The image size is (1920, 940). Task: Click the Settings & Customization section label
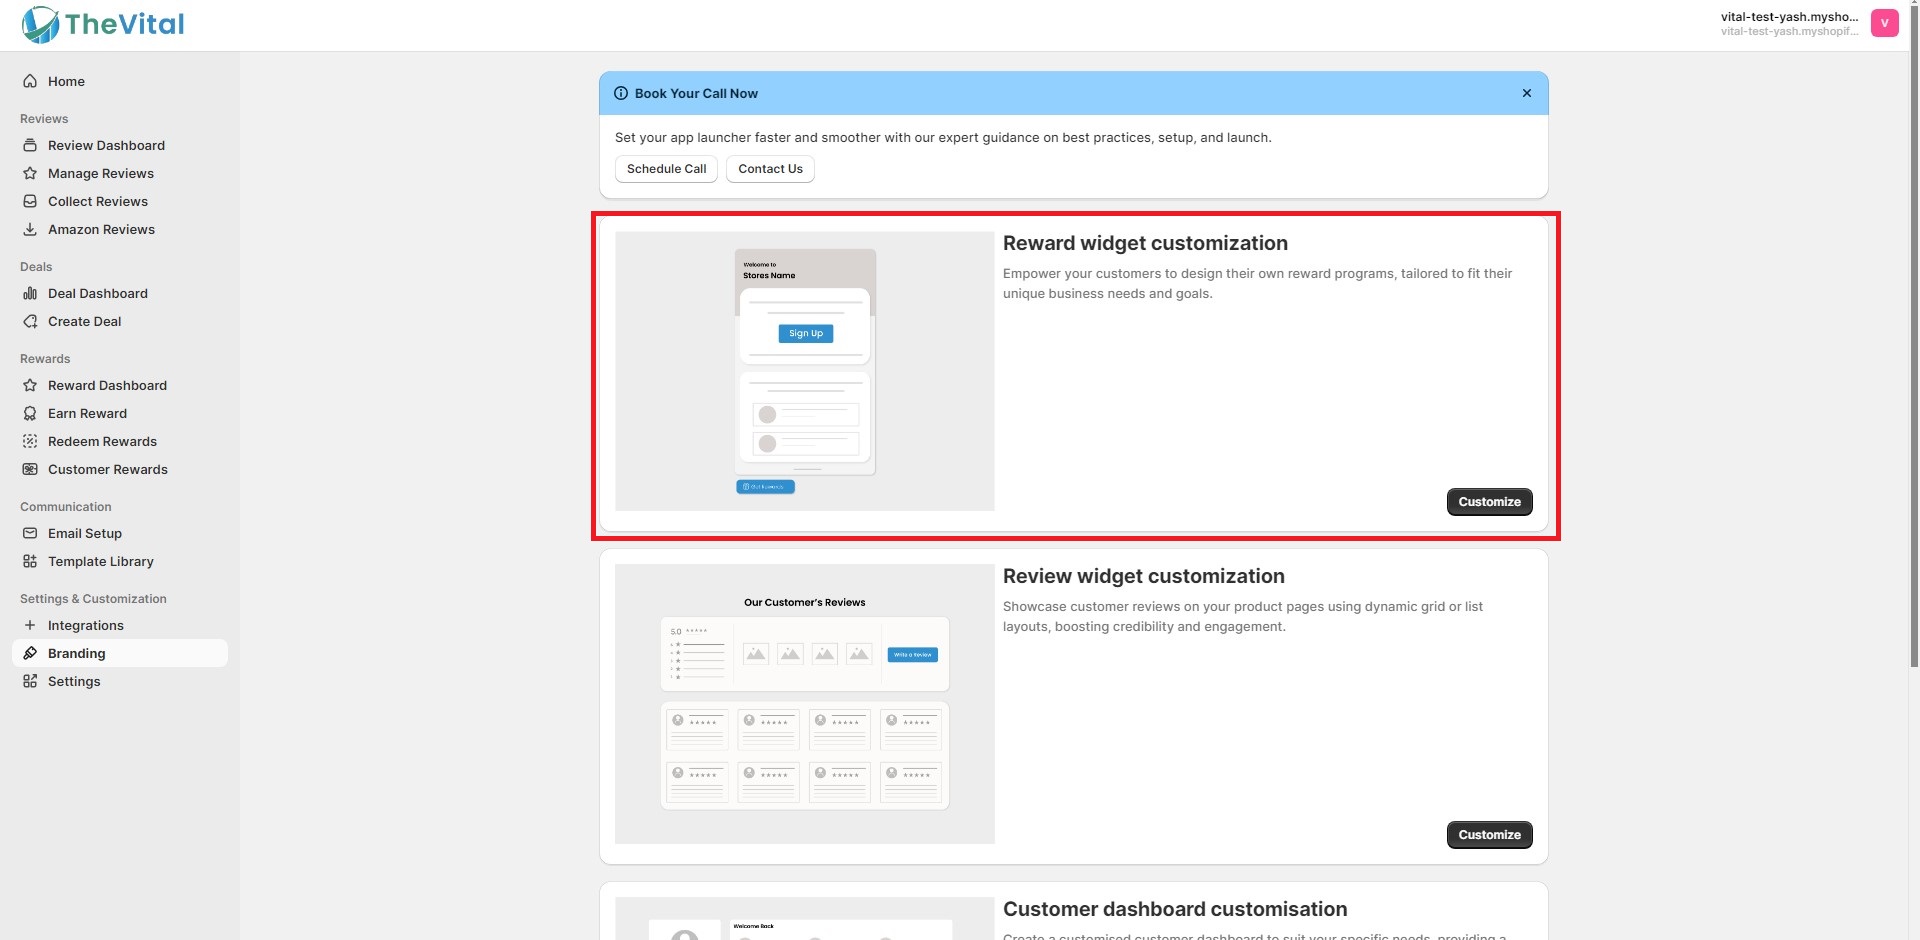[x=93, y=599]
